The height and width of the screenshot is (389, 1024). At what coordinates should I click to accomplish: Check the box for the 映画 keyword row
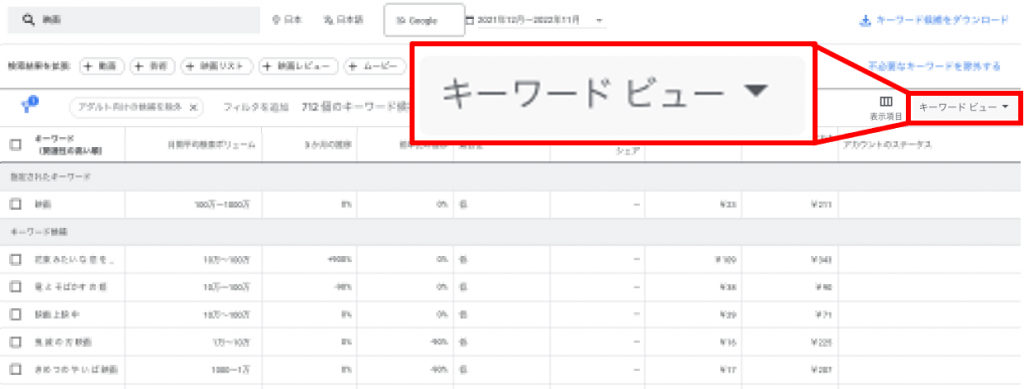(x=16, y=204)
